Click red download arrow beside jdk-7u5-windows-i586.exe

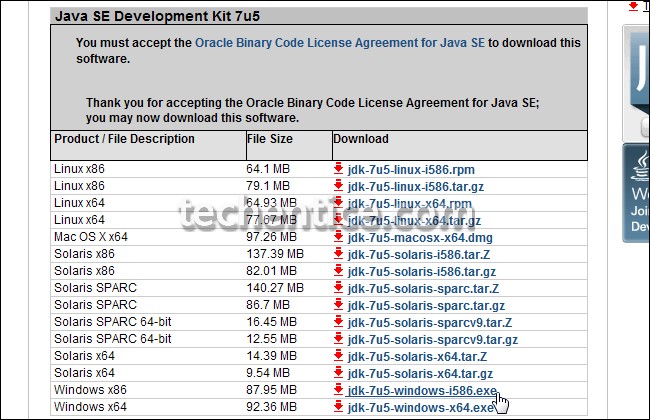coord(338,389)
